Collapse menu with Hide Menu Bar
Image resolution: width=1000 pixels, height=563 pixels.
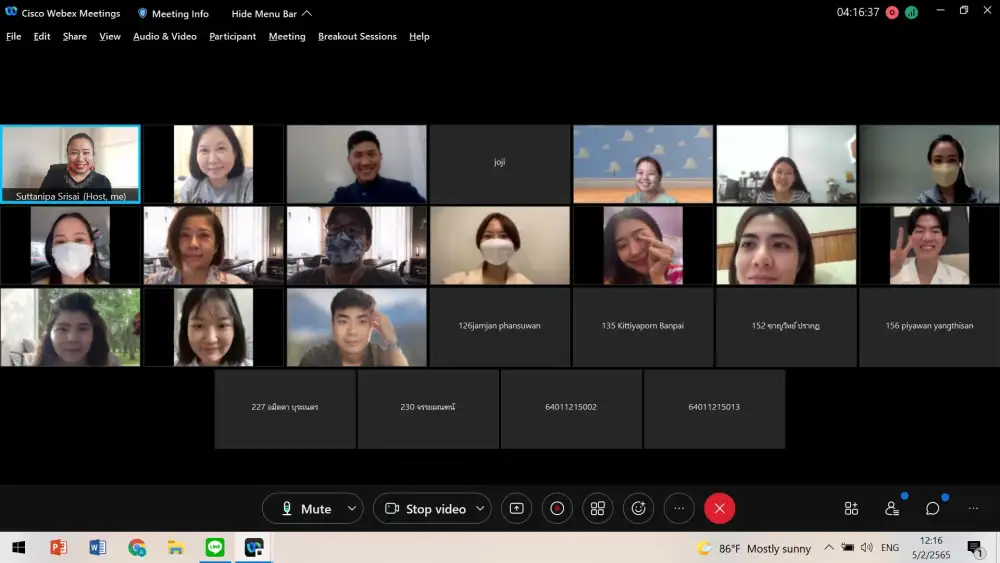(271, 13)
